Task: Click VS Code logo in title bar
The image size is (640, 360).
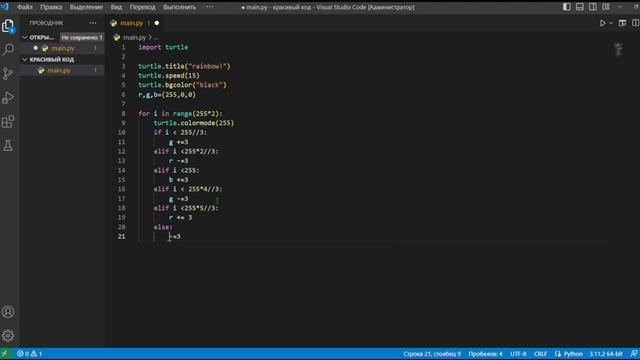Action: point(5,7)
